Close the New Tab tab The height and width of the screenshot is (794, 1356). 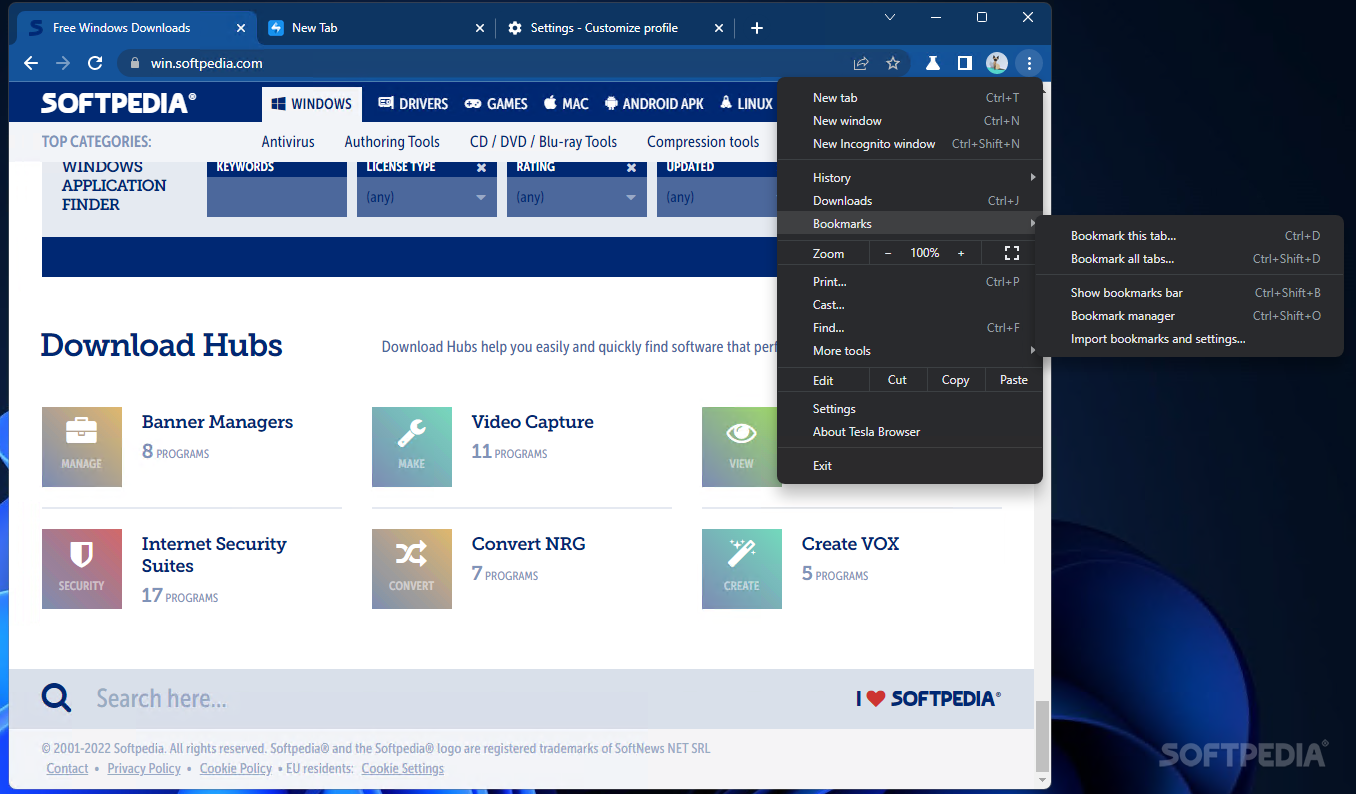(479, 28)
